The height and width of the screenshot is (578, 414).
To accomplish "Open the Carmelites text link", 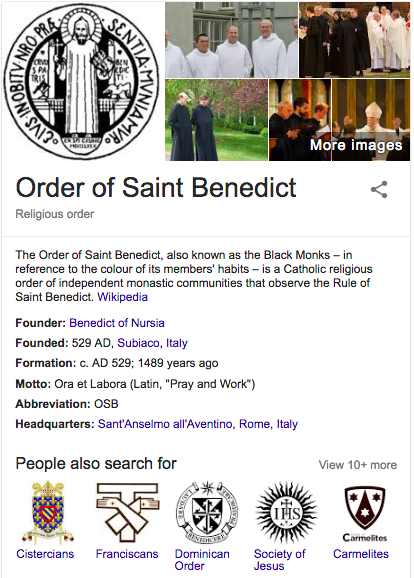I will tap(361, 554).
